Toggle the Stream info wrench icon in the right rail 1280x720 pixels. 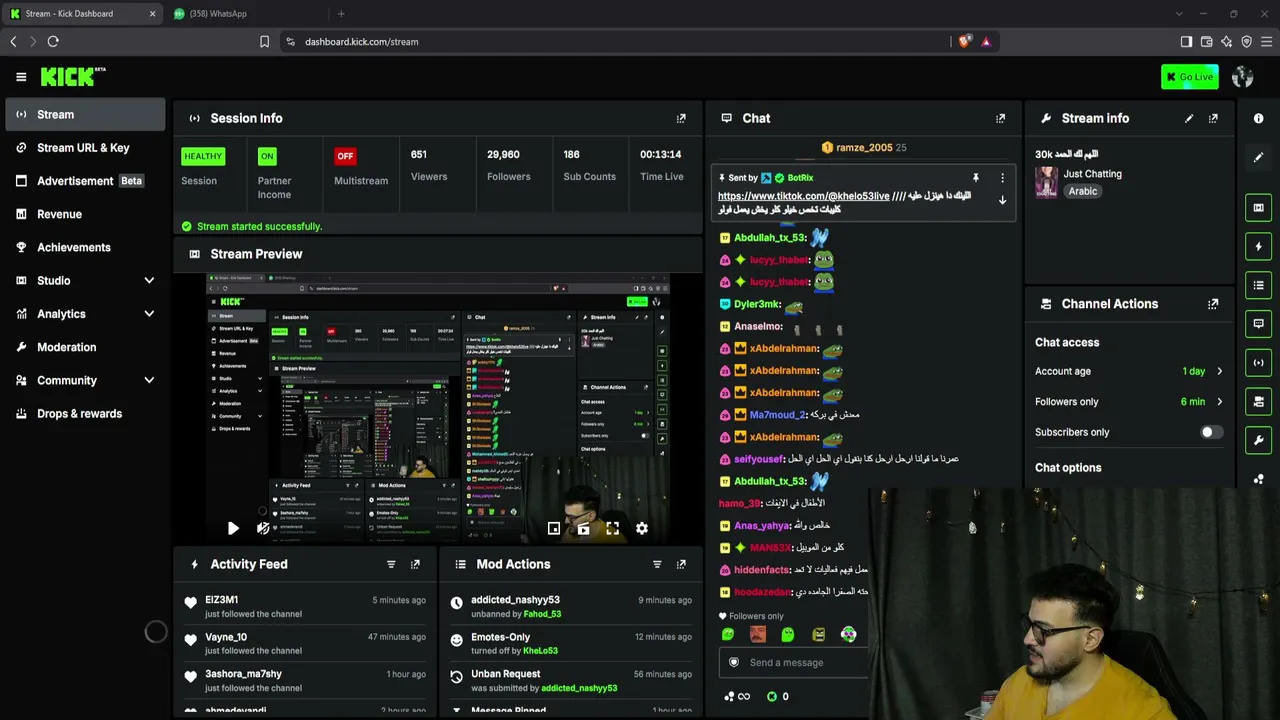point(1259,440)
